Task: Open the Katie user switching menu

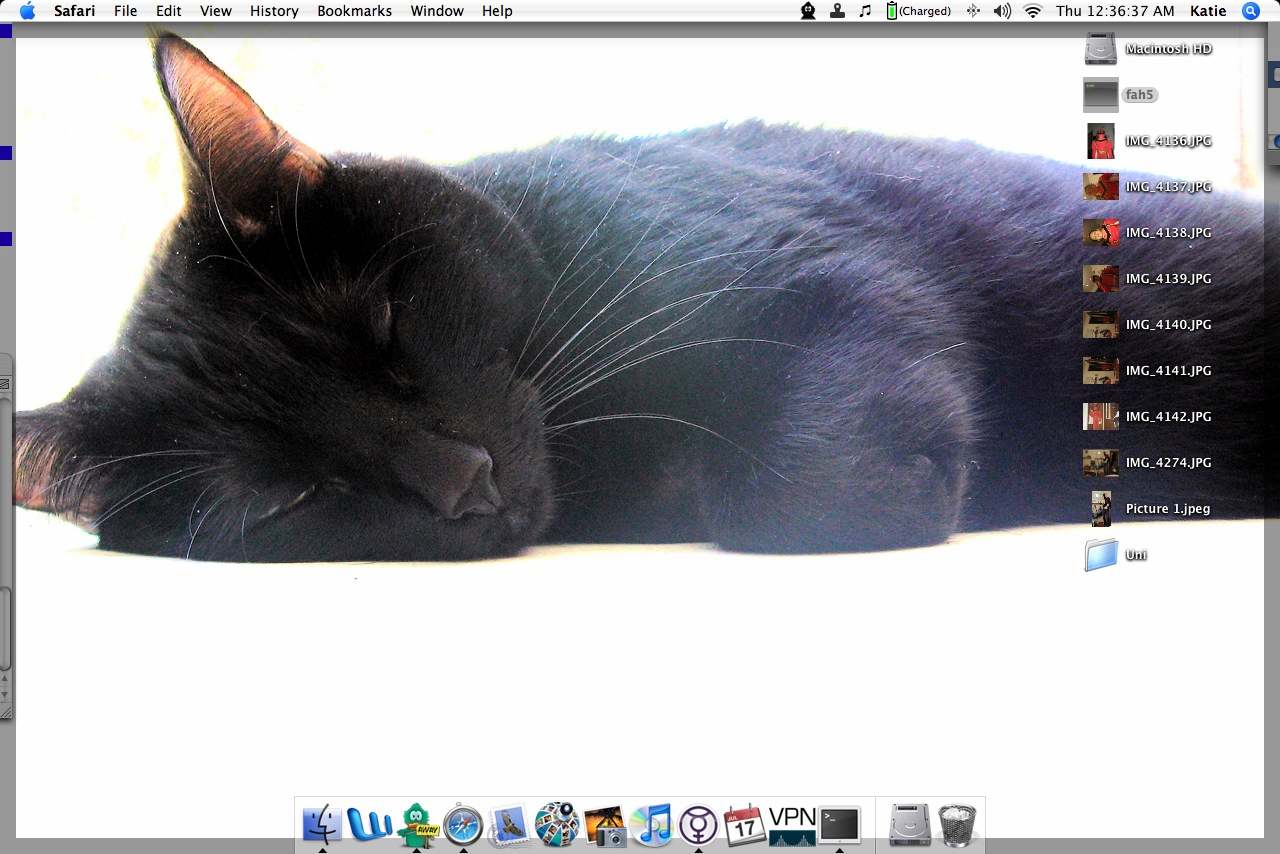Action: tap(1208, 11)
